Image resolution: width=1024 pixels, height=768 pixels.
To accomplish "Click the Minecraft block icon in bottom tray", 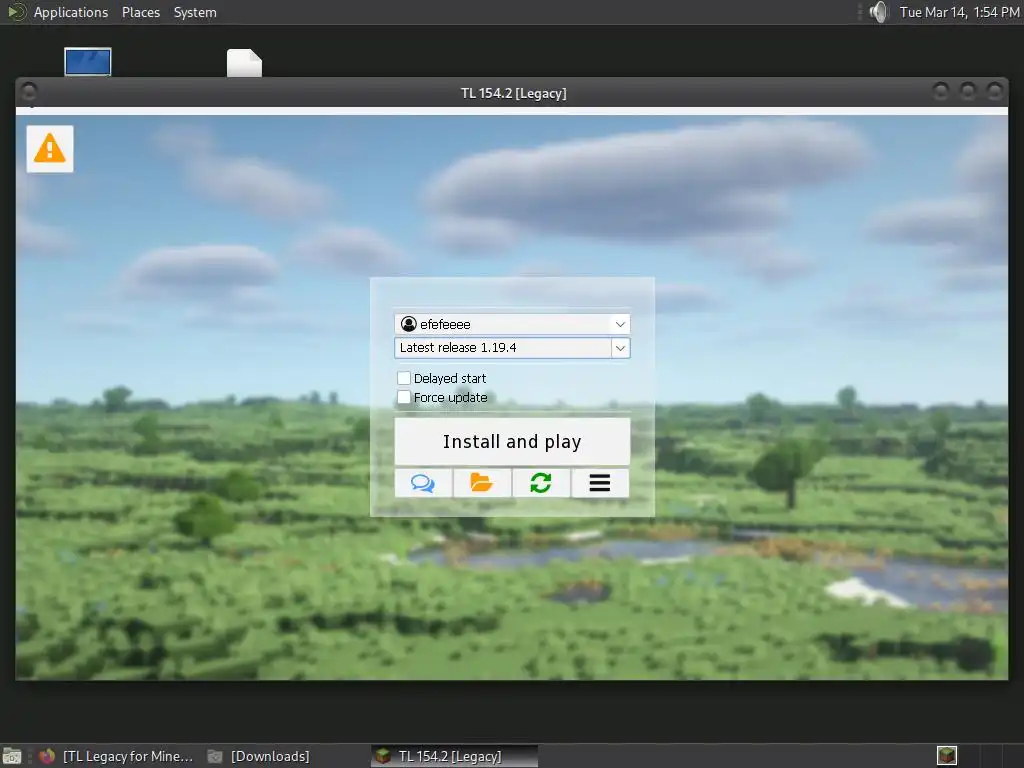I will click(x=946, y=756).
